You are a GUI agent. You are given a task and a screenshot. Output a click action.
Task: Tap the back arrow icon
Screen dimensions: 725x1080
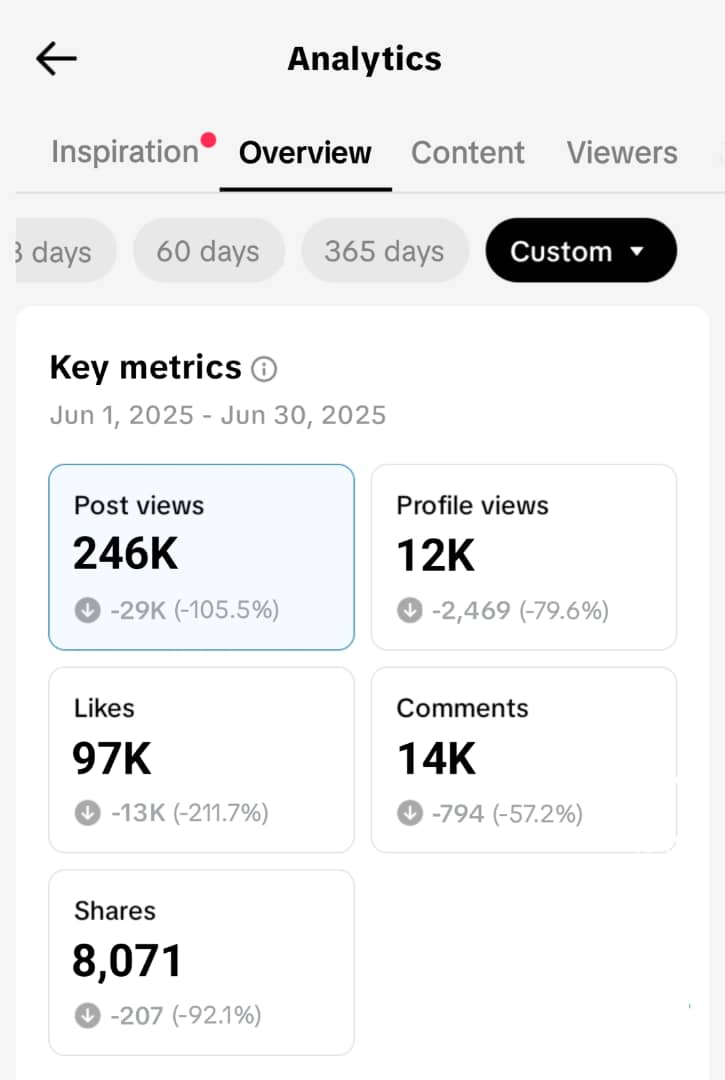56,59
